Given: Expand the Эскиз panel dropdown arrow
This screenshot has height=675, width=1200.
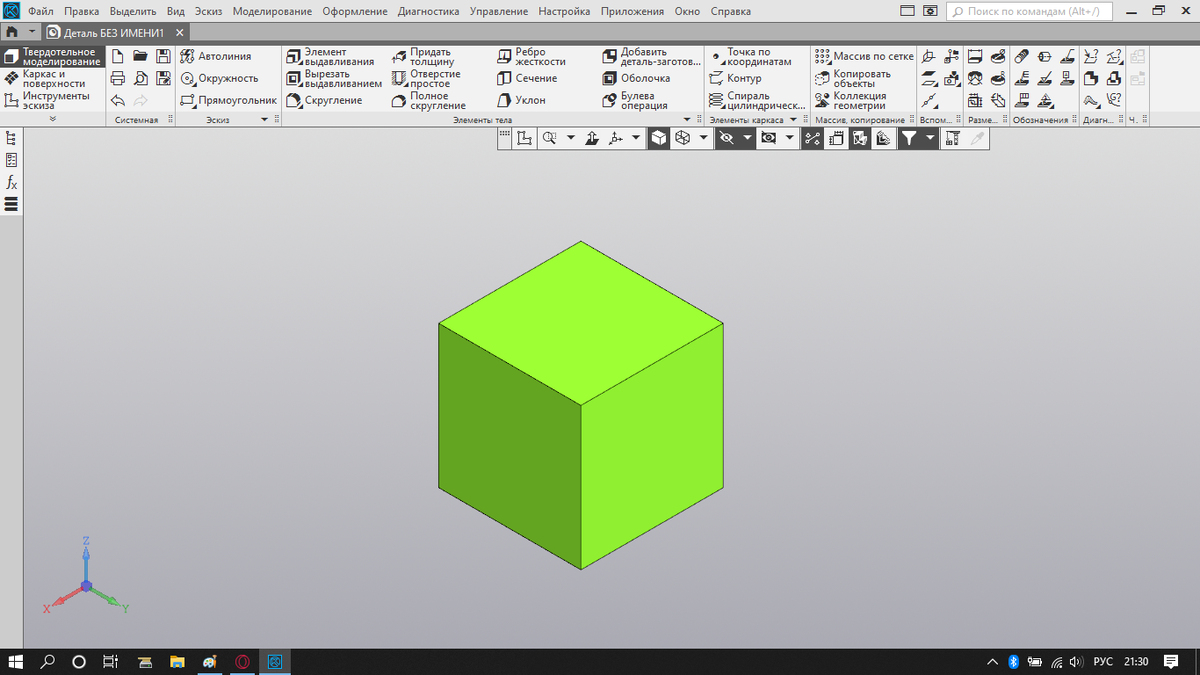Looking at the screenshot, I should pos(265,119).
